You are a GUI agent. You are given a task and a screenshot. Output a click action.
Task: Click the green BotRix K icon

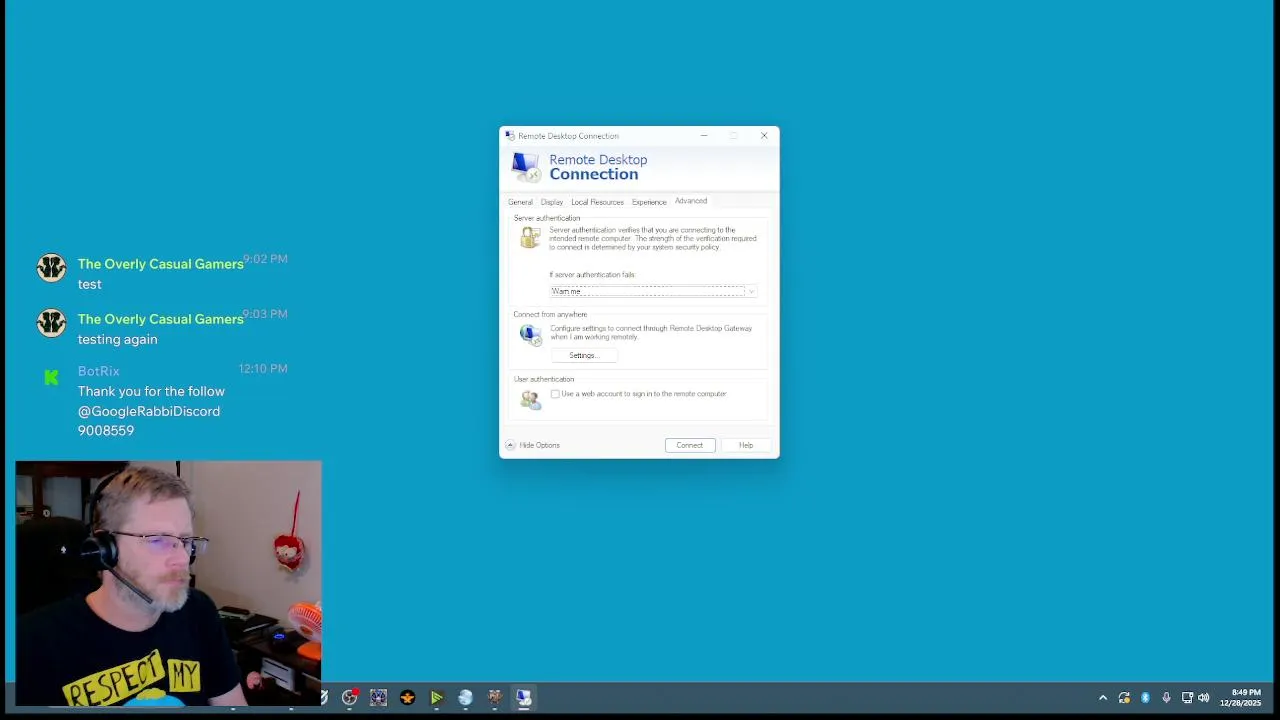coord(51,378)
